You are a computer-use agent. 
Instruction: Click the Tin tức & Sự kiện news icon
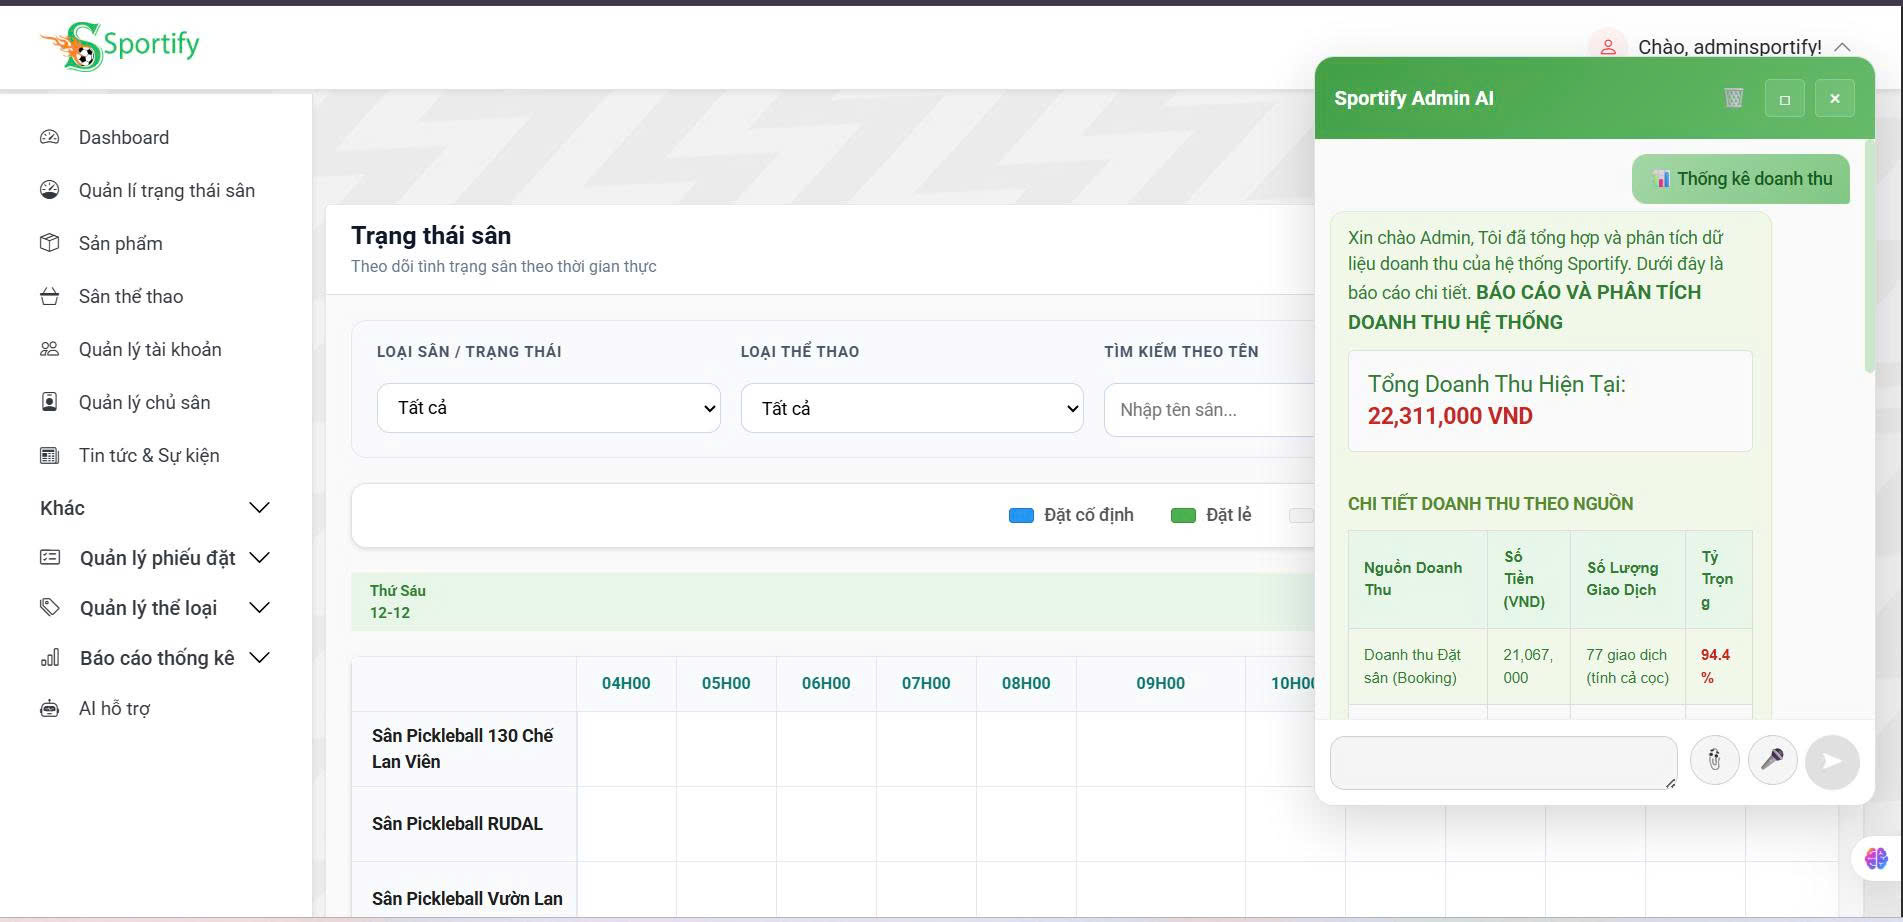click(49, 455)
